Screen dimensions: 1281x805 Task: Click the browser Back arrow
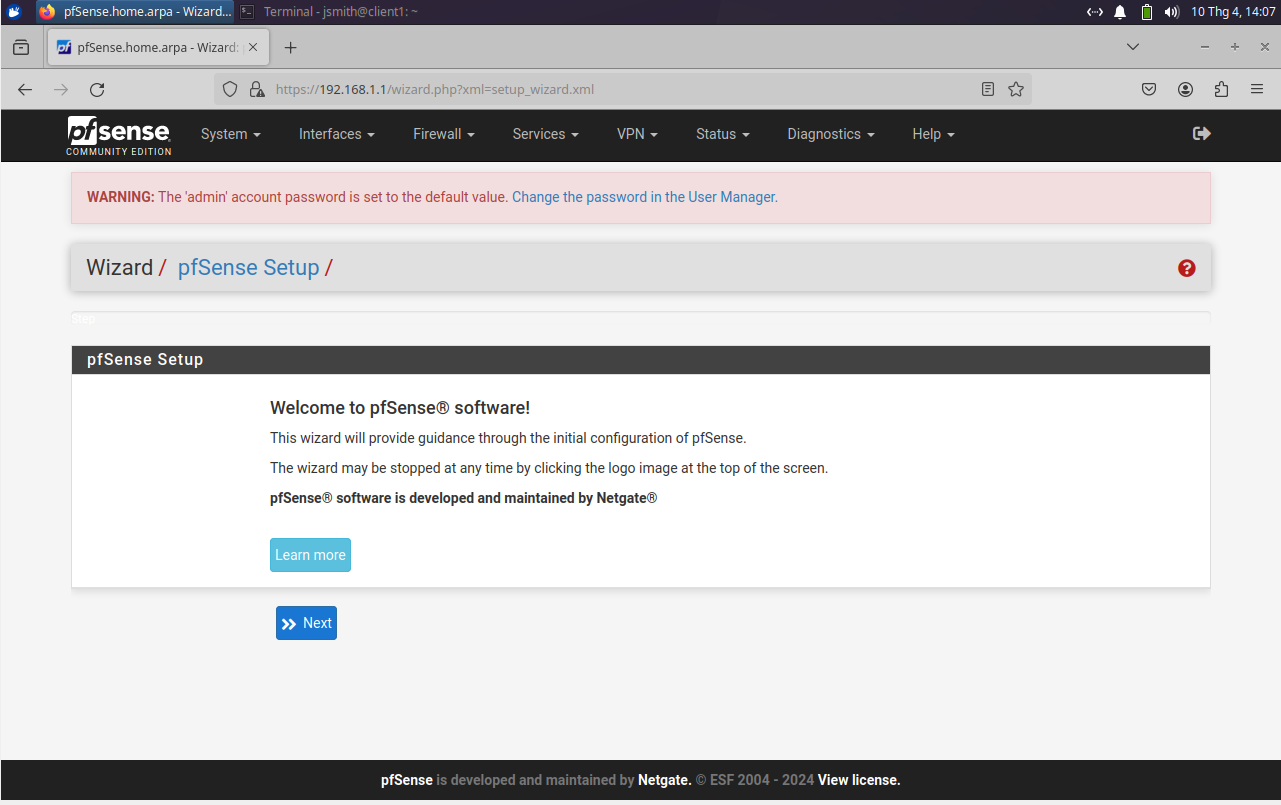click(x=25, y=89)
